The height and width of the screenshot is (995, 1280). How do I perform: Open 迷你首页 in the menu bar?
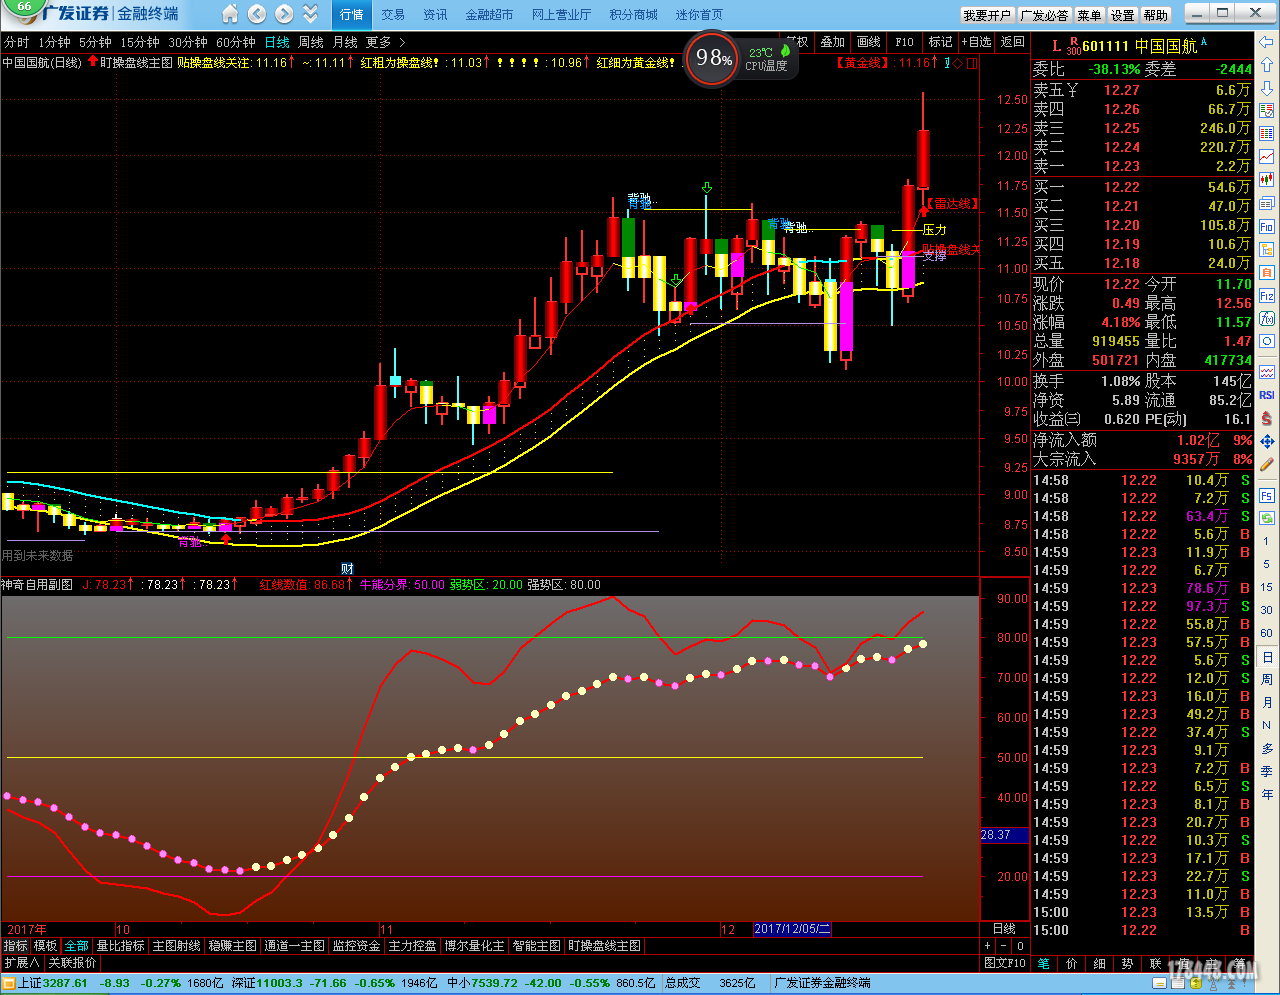coord(699,15)
